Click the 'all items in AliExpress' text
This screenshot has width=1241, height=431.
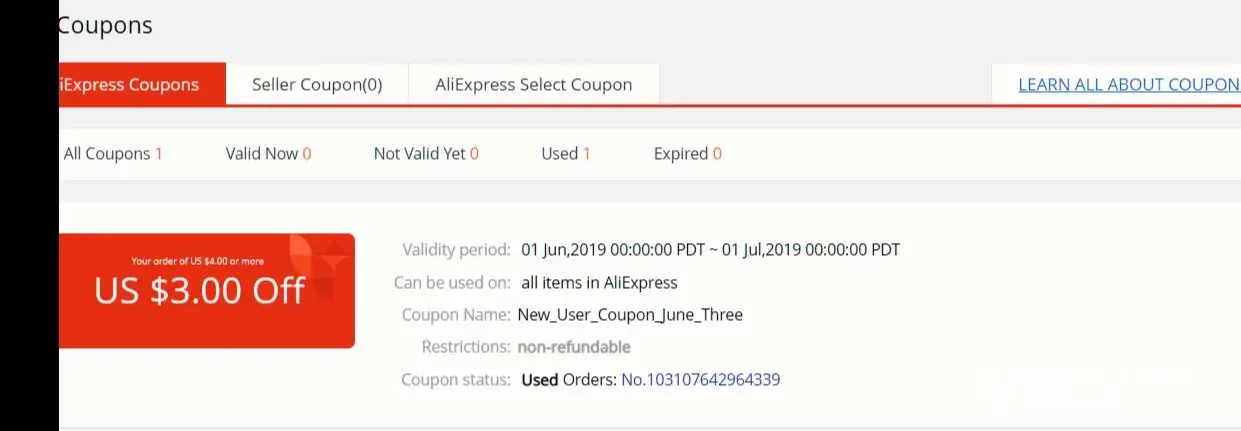click(x=599, y=282)
